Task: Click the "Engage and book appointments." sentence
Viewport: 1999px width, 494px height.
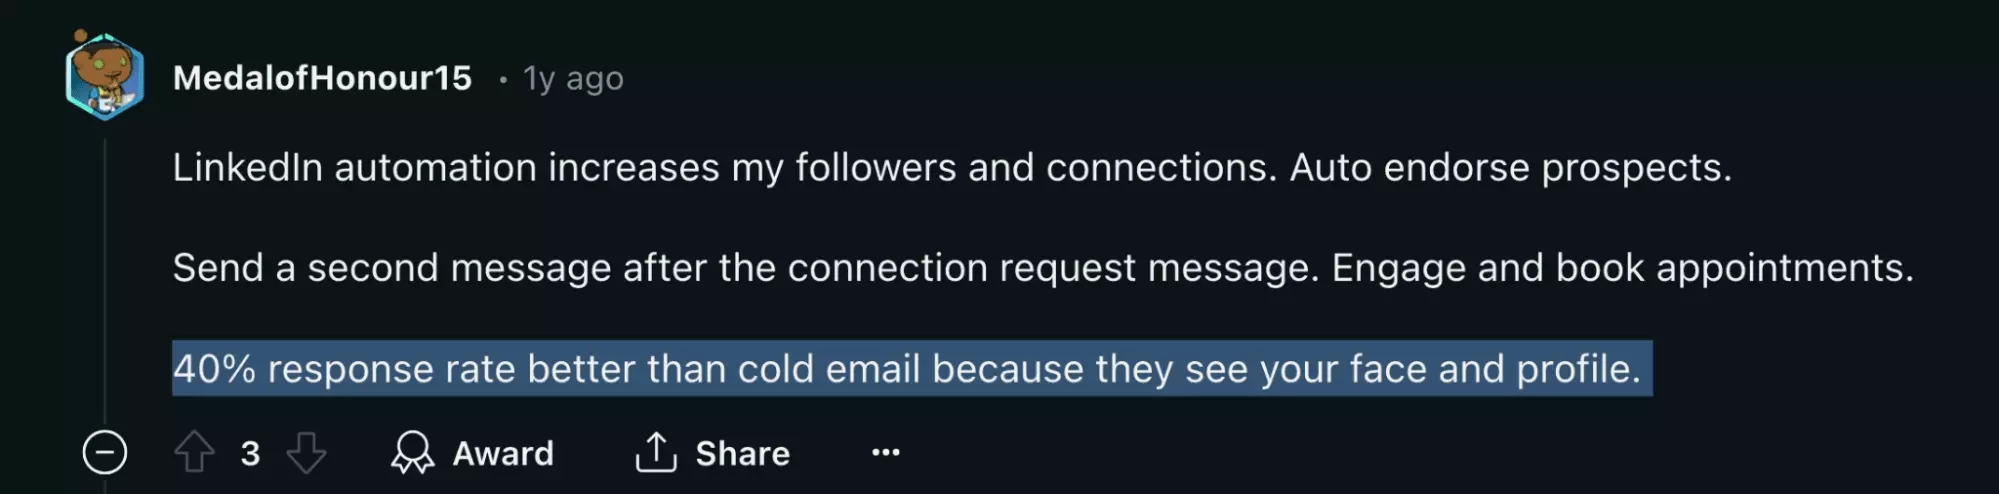Action: (1622, 268)
